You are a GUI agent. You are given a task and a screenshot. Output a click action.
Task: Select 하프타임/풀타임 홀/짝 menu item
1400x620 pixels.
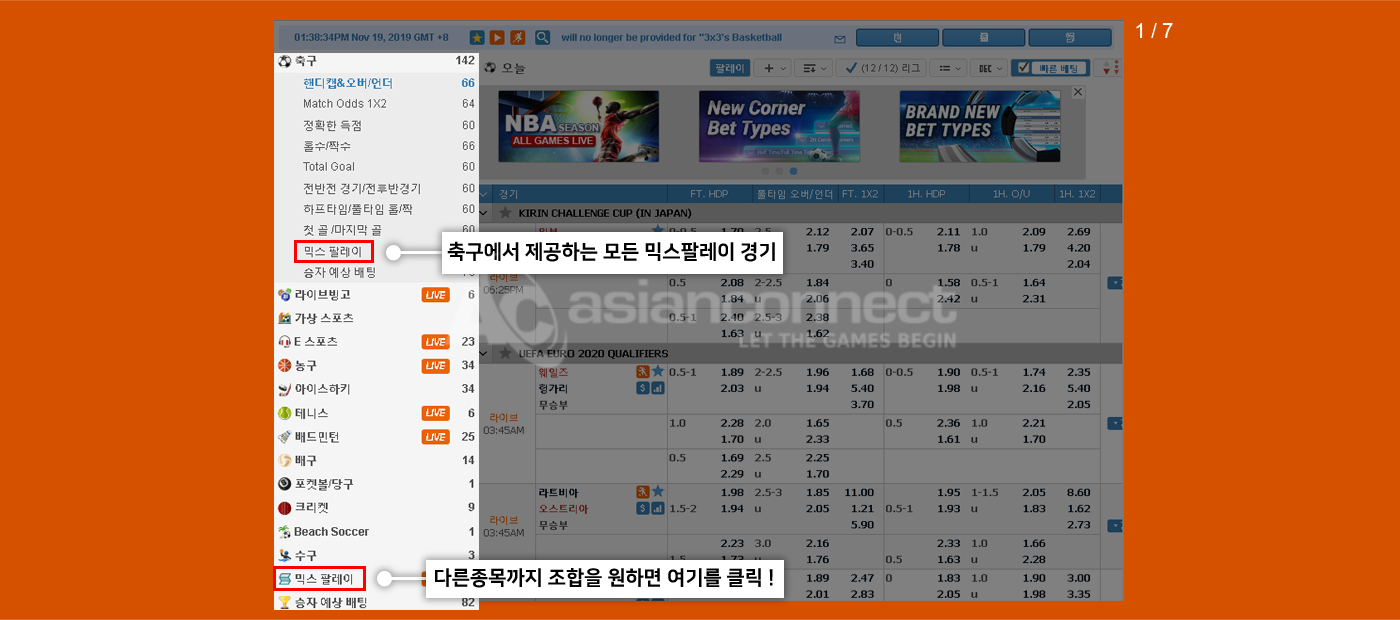coord(358,209)
